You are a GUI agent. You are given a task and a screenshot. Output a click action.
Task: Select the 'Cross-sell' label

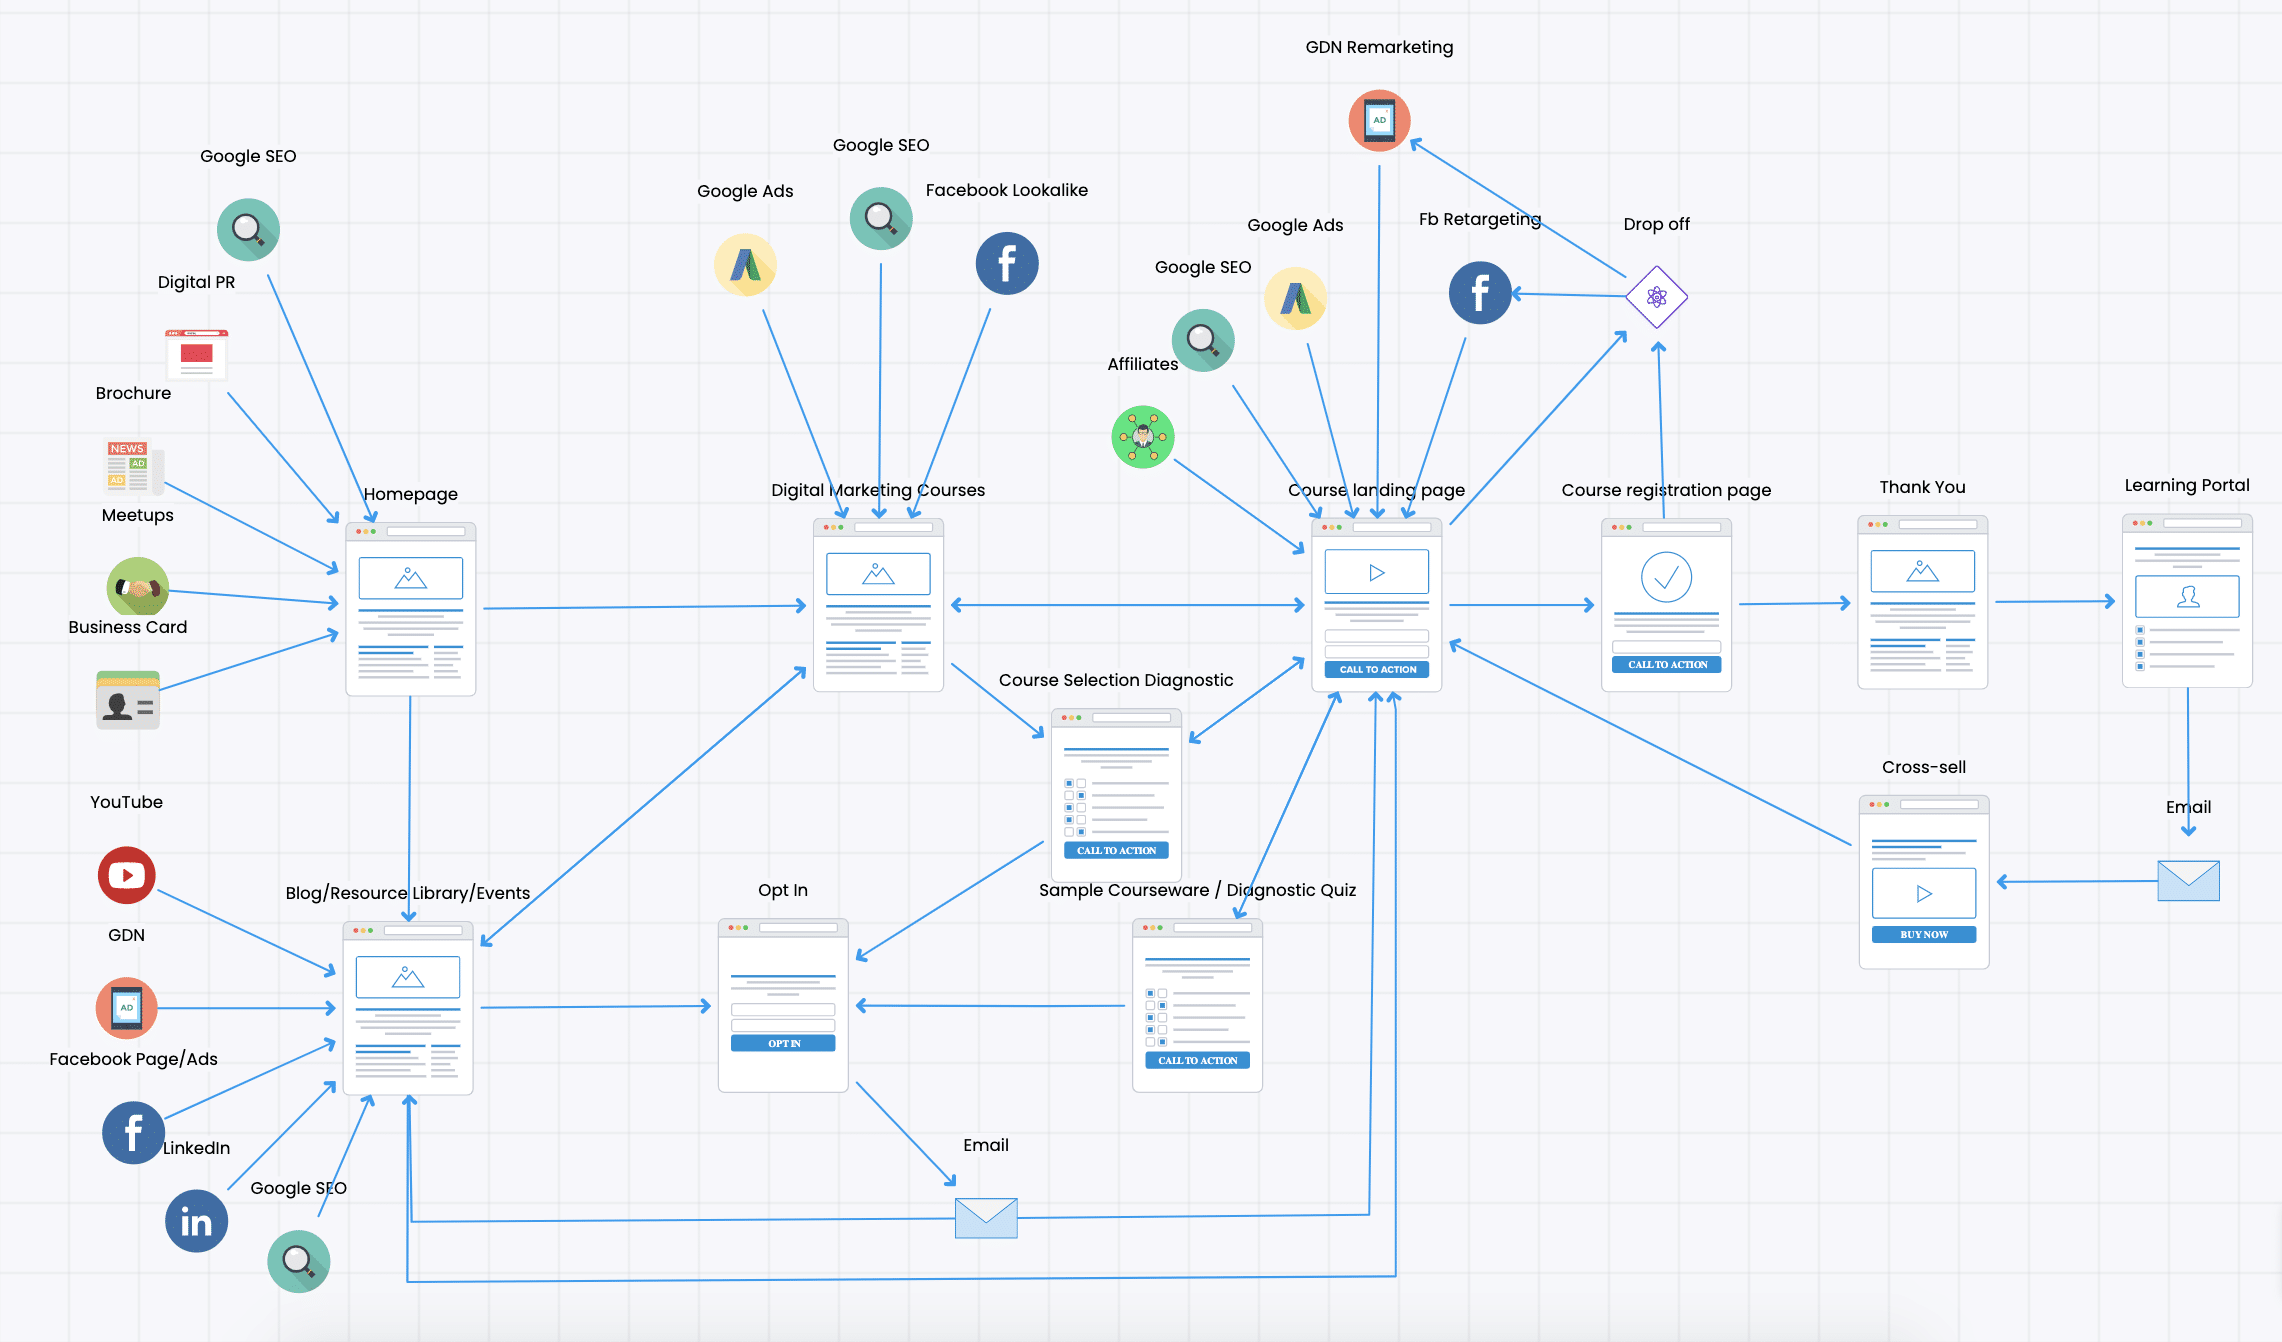pyautogui.click(x=1924, y=767)
